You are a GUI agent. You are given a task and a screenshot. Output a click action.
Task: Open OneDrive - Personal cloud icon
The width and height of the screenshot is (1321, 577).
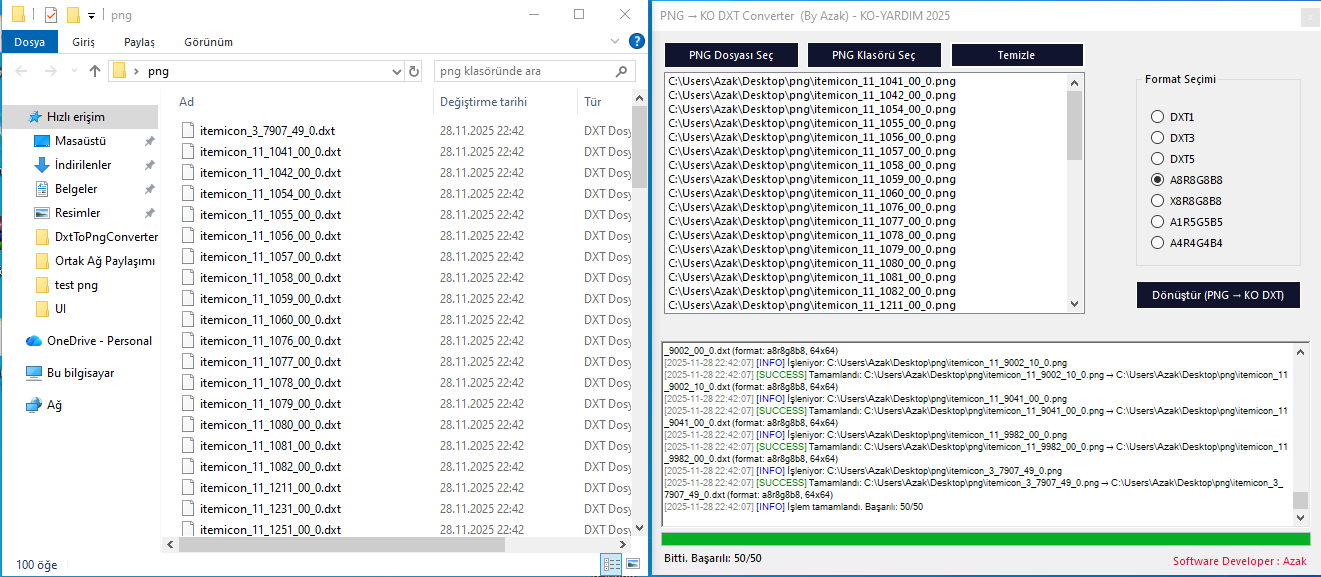[34, 341]
